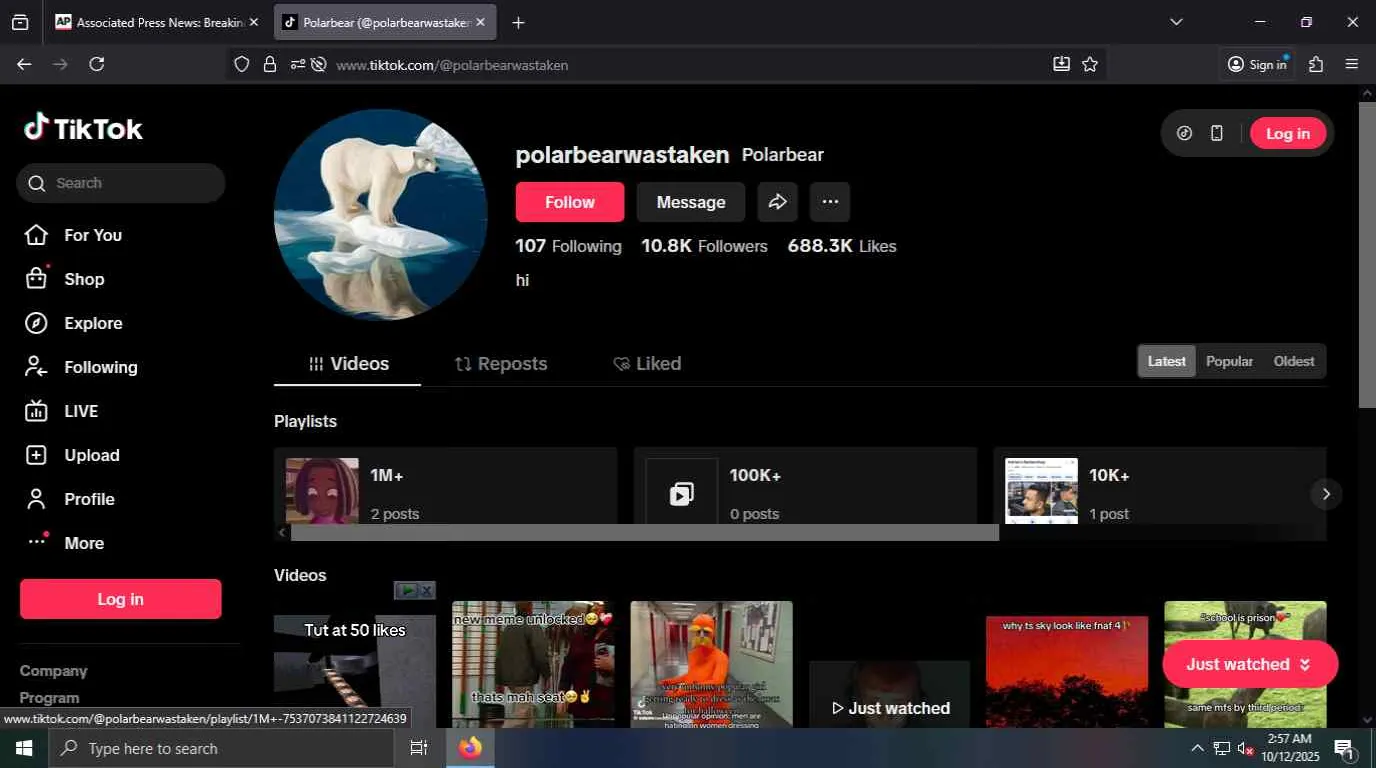Viewport: 1376px width, 768px height.
Task: Expand the Just watched button
Action: pyautogui.click(x=1250, y=664)
